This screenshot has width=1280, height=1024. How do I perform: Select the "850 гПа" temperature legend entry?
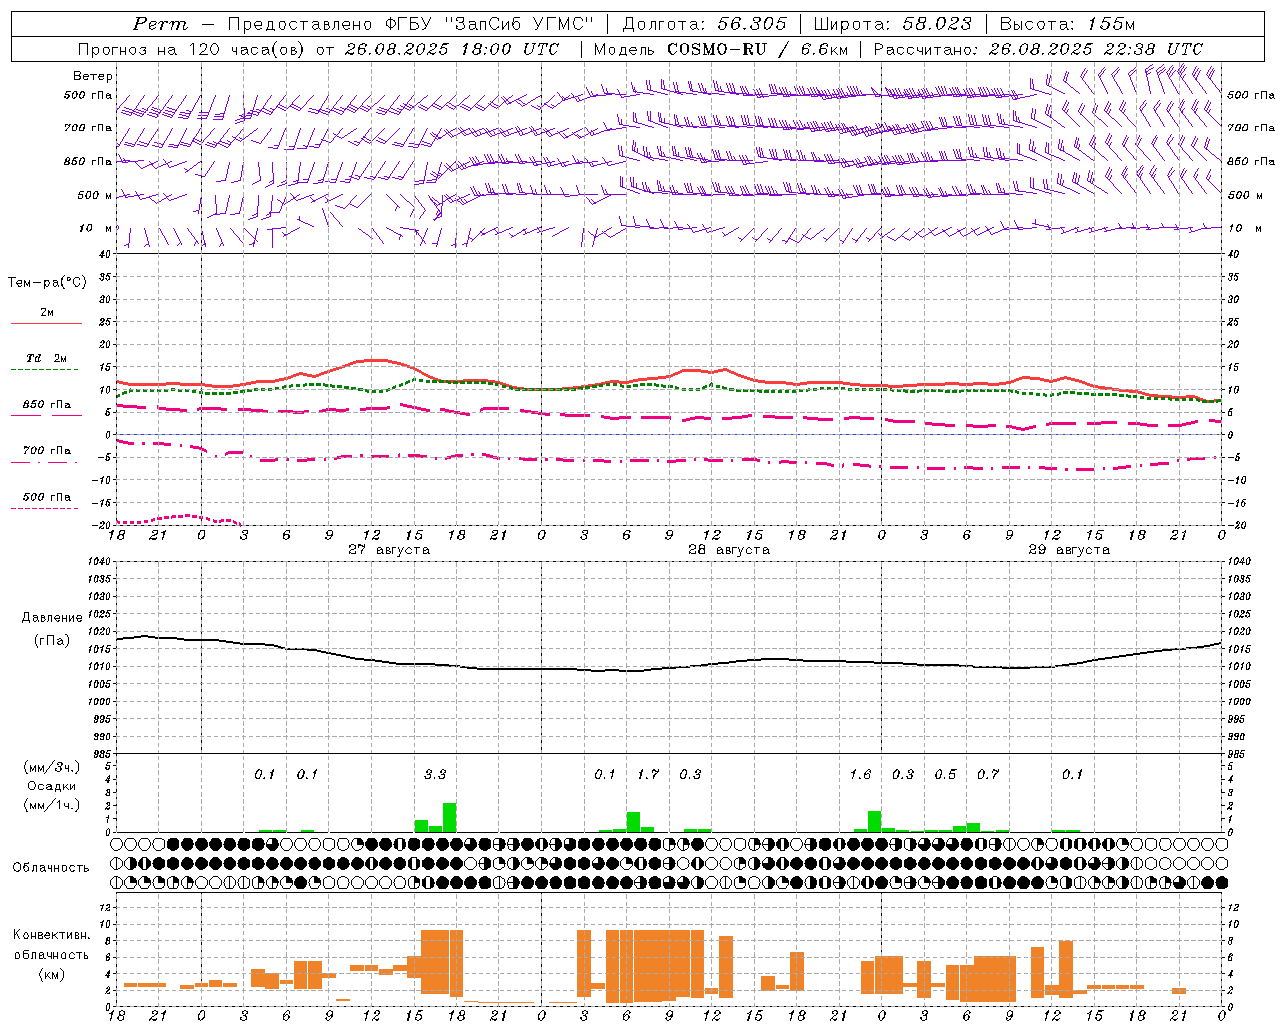point(47,405)
